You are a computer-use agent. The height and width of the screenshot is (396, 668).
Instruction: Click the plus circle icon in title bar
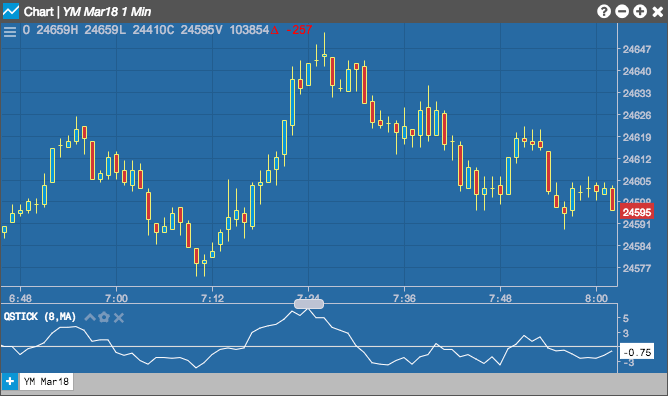point(640,11)
